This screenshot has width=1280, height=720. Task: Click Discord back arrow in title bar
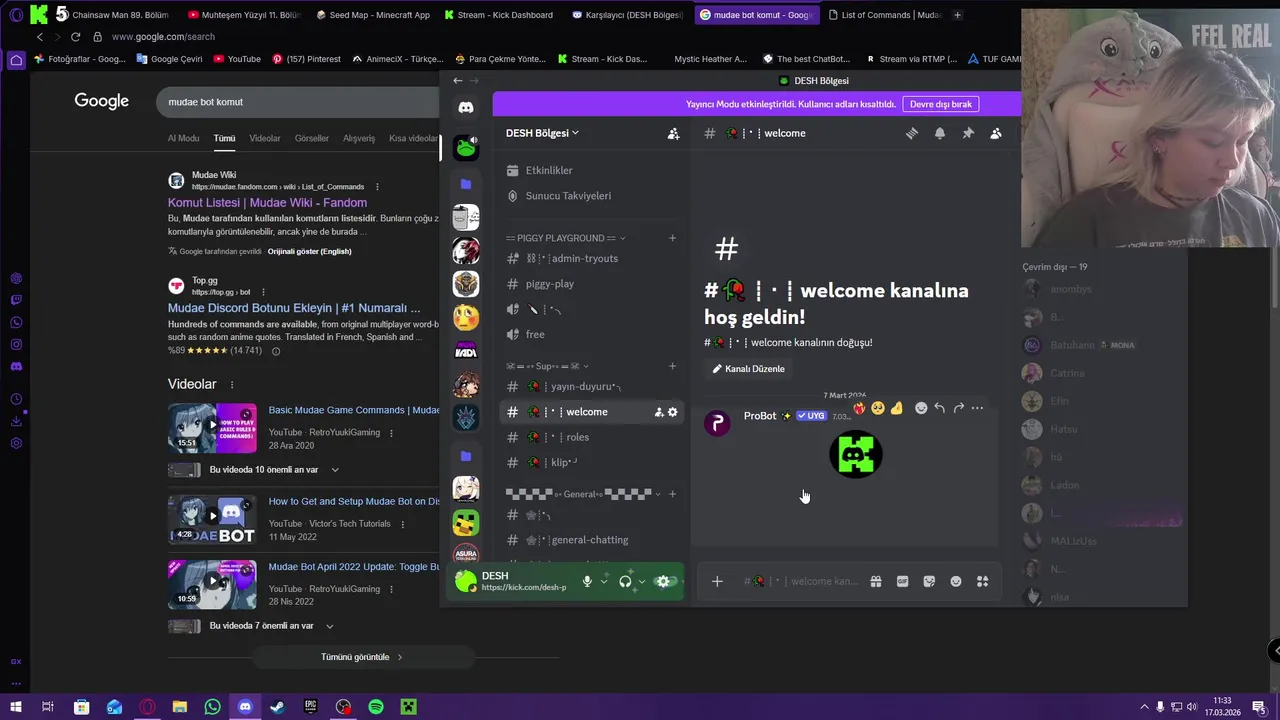pos(457,81)
